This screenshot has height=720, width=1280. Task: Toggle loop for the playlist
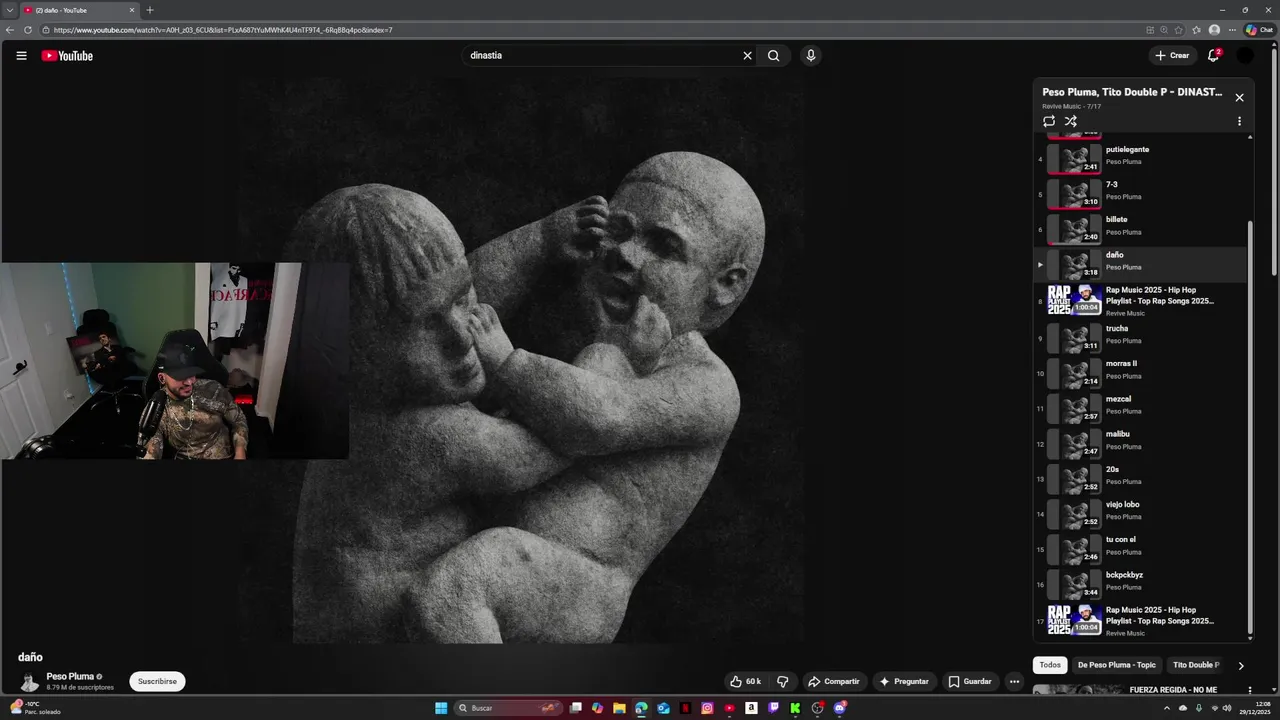(x=1049, y=121)
